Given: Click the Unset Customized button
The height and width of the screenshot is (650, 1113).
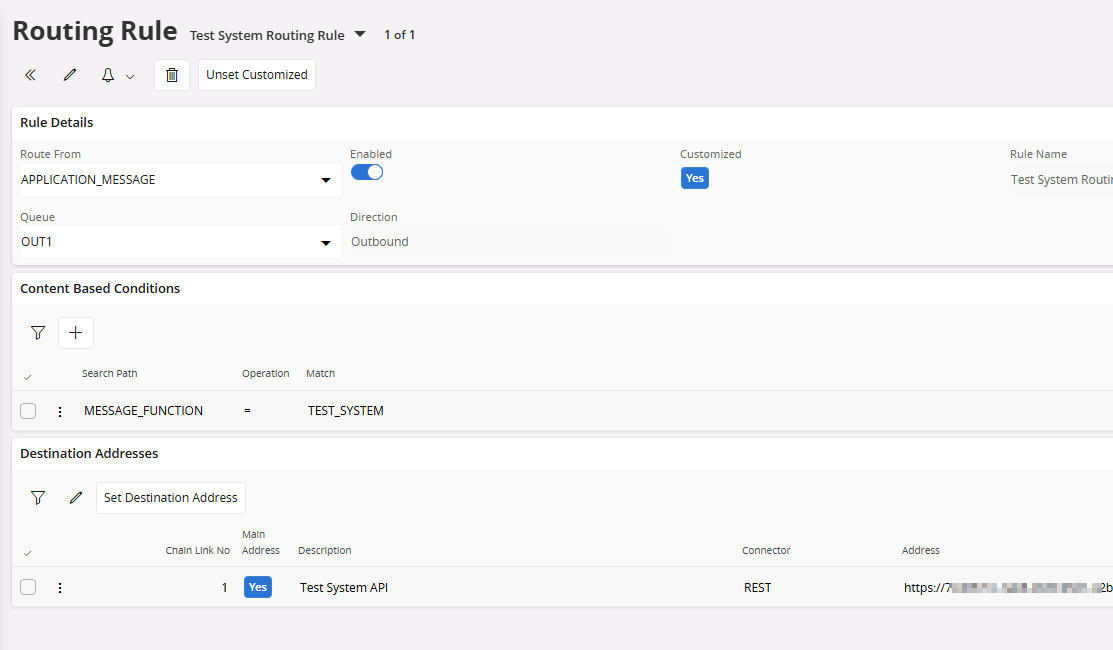Looking at the screenshot, I should click(257, 75).
